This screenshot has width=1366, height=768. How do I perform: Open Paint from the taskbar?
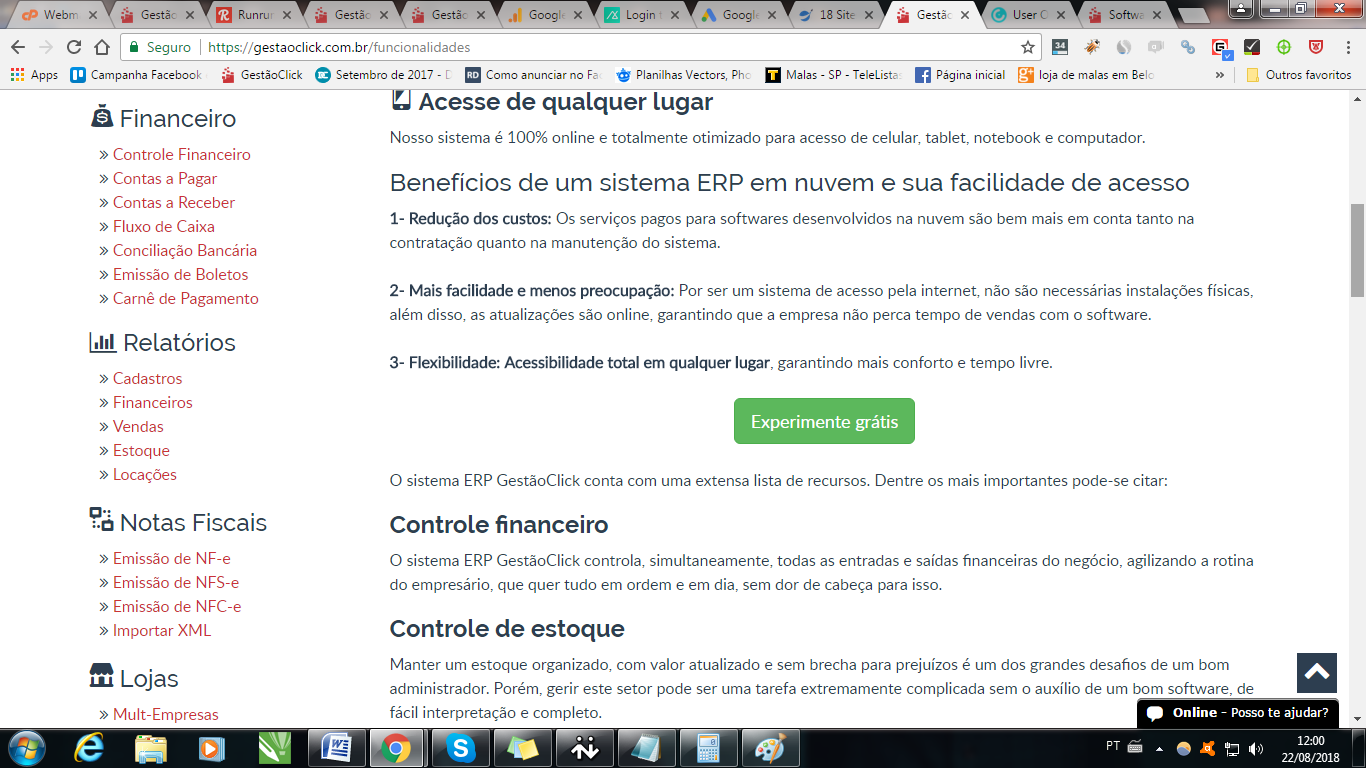770,748
